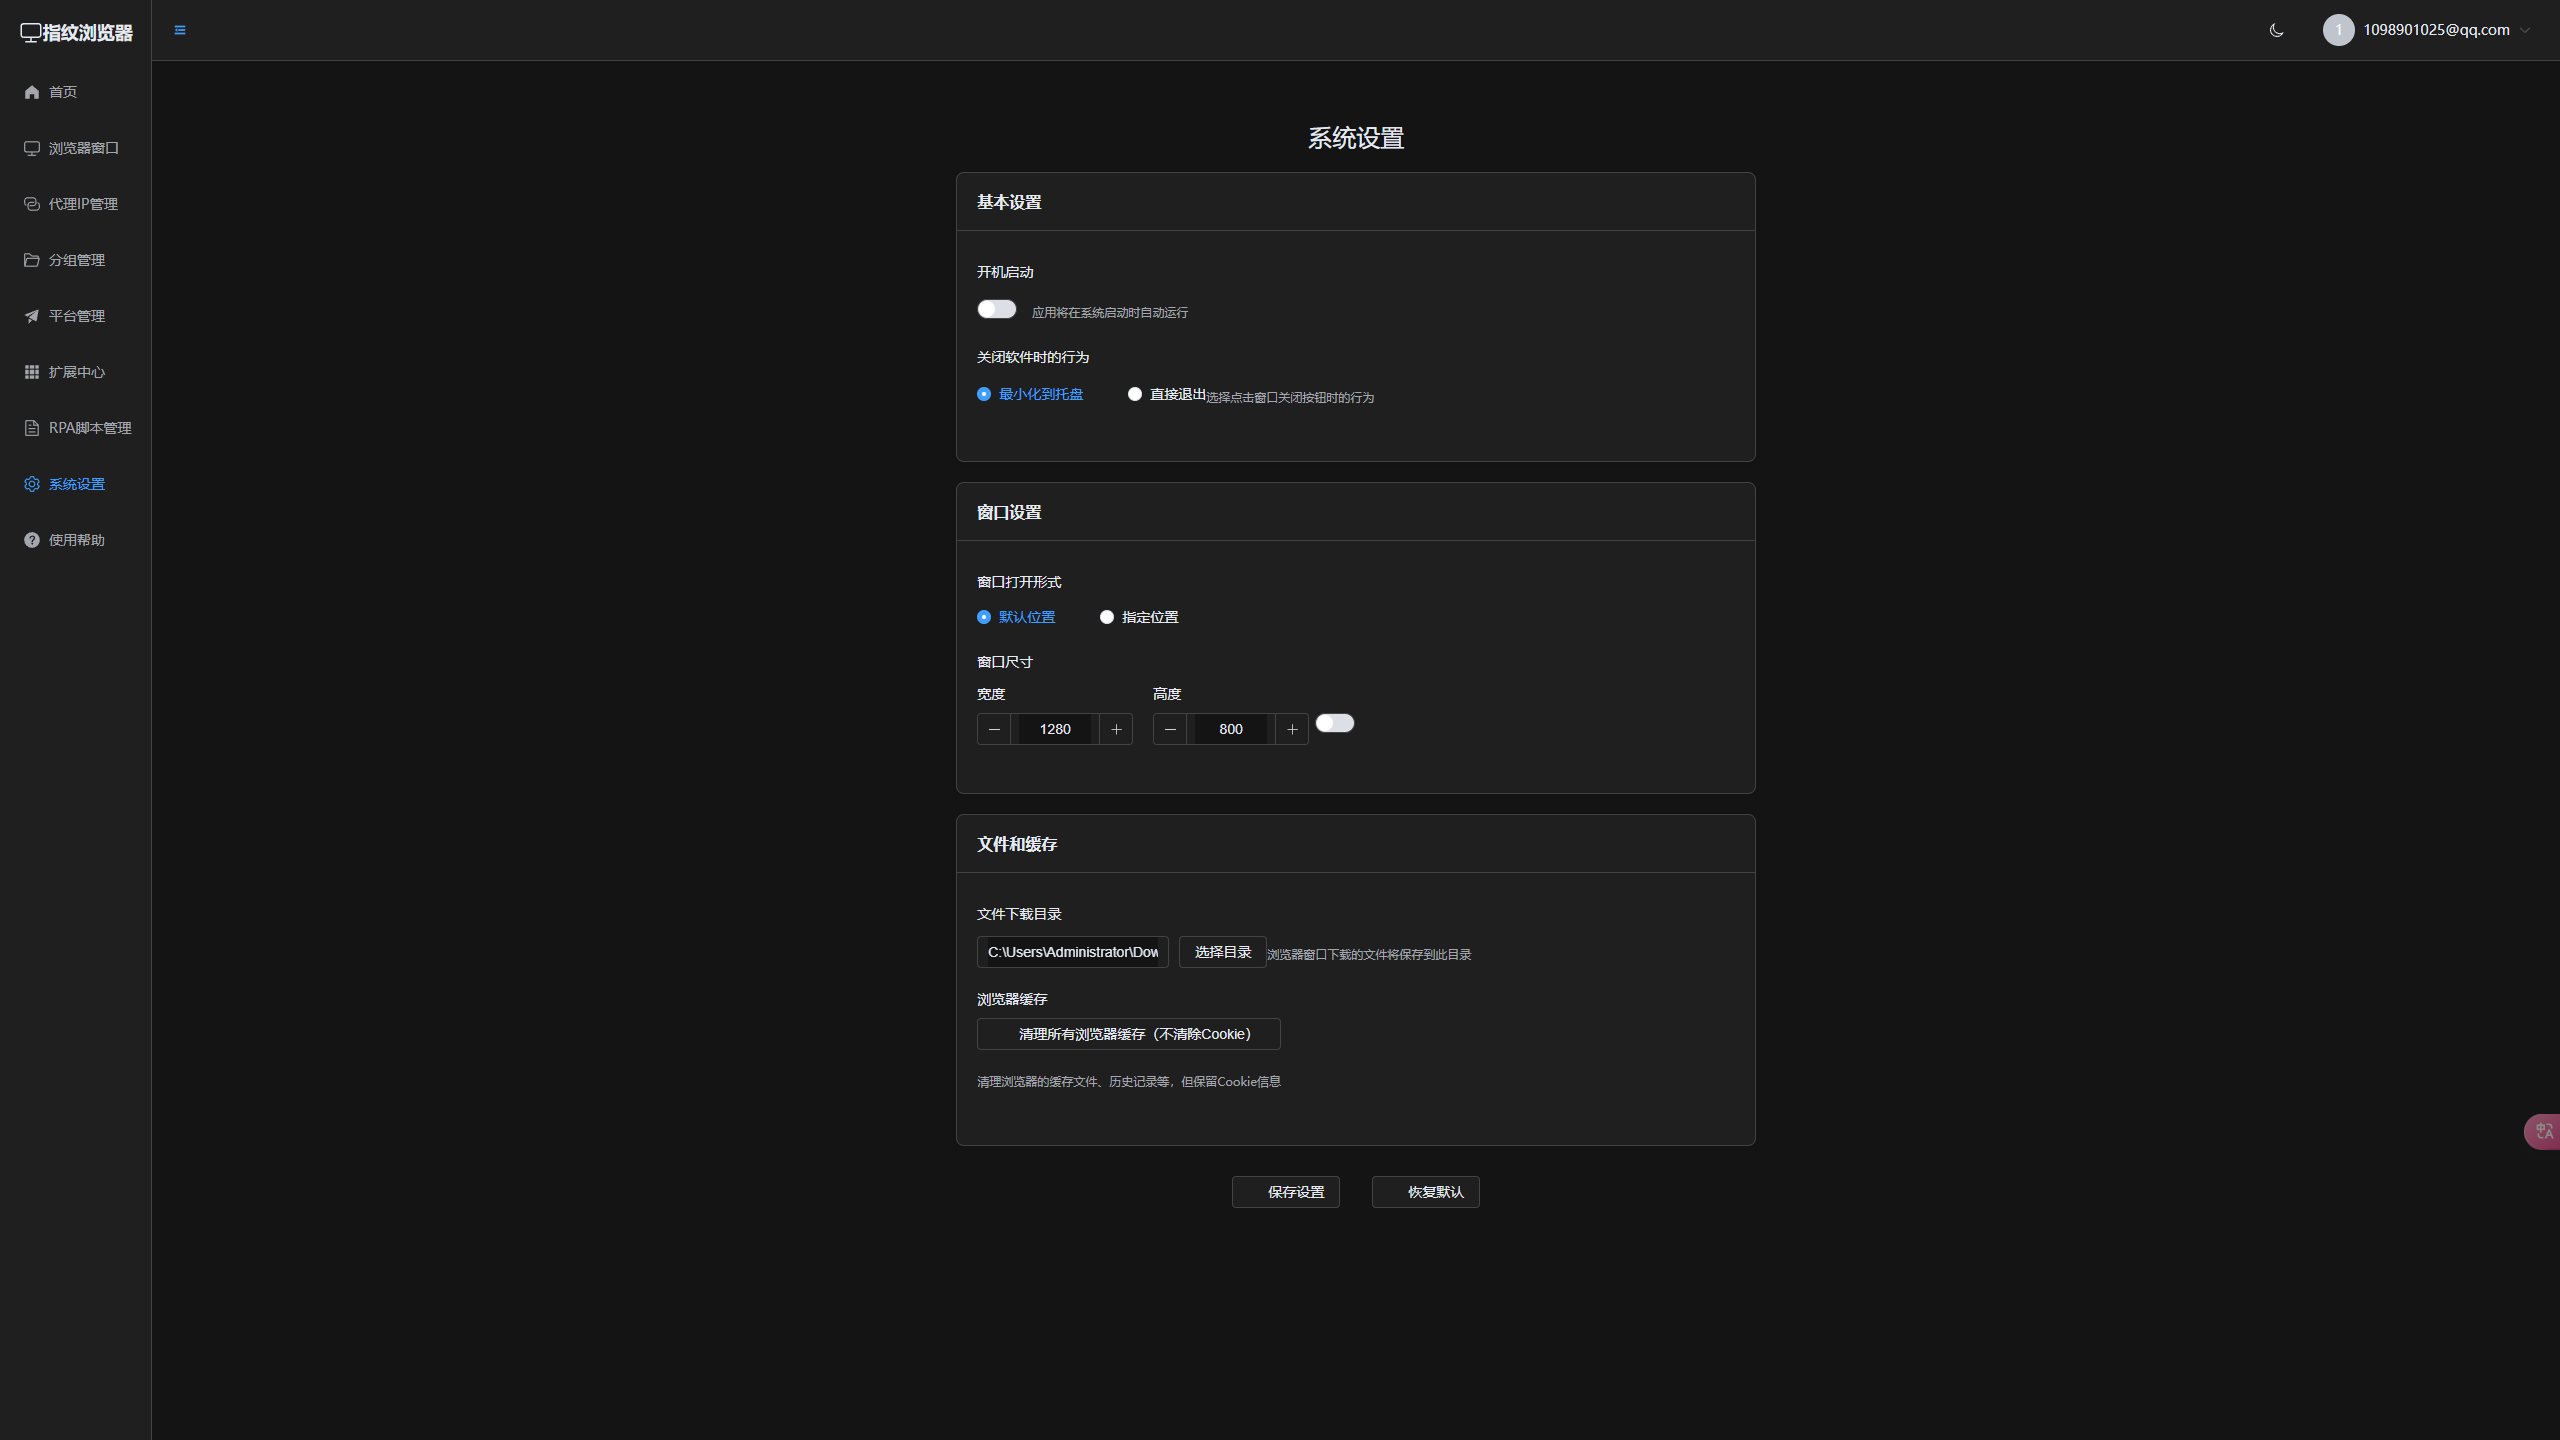The image size is (2560, 1440).
Task: Click the download directory path field
Action: [x=1072, y=952]
